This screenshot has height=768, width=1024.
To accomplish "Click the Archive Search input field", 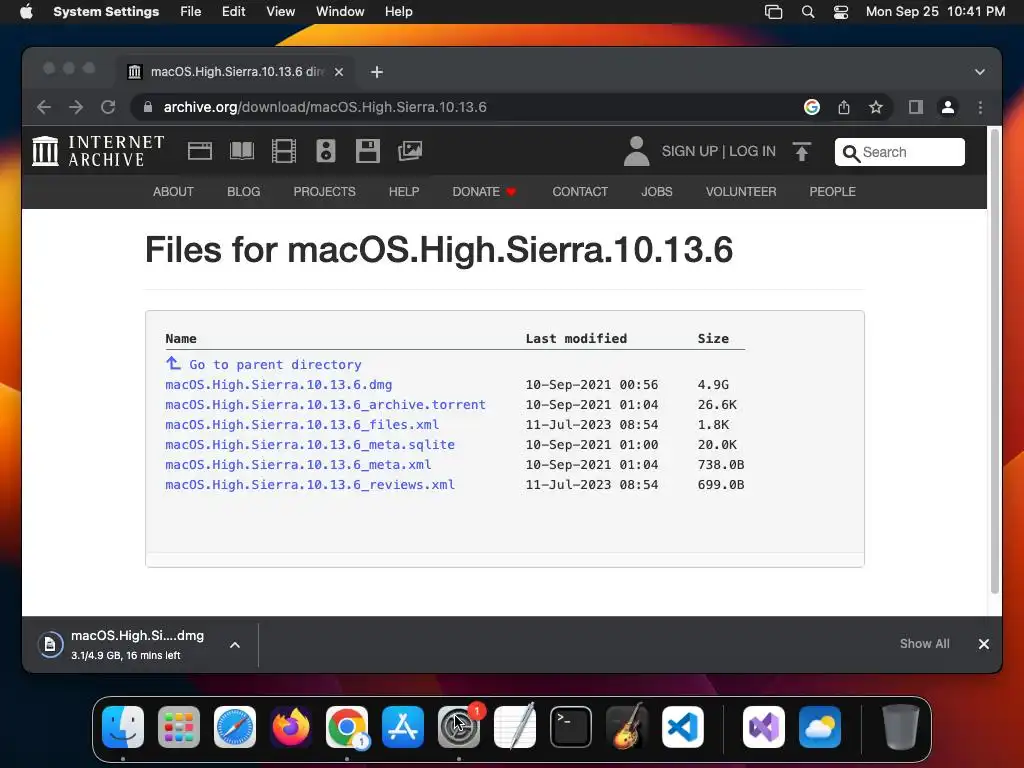I will [899, 152].
